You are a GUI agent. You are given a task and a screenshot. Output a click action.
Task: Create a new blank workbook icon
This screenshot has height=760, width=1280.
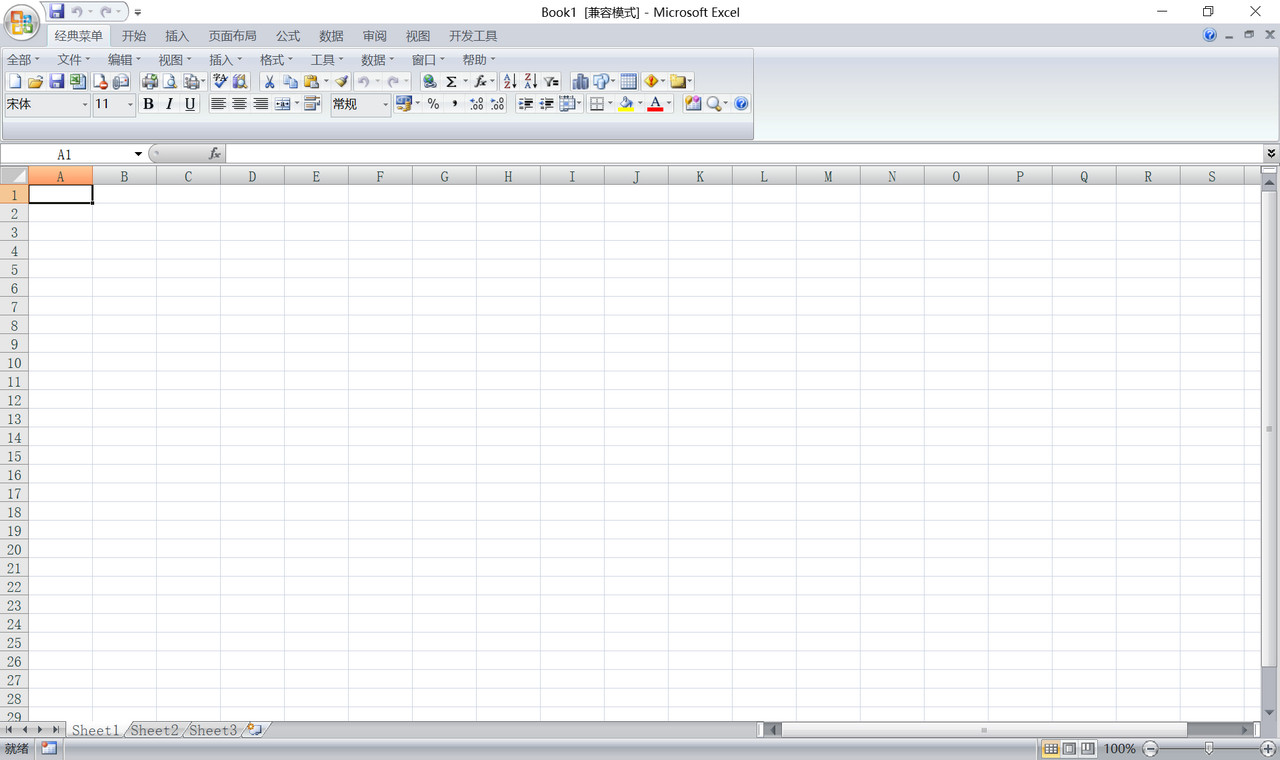[15, 82]
